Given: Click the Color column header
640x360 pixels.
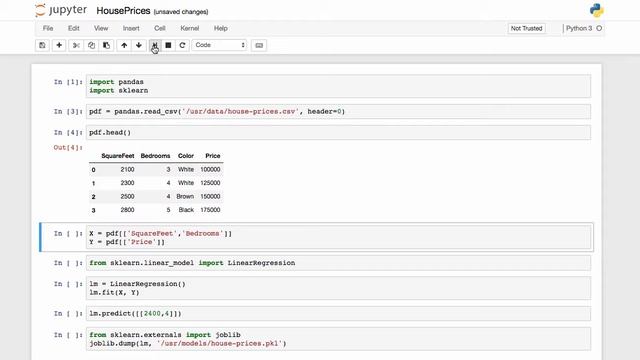Looking at the screenshot, I should coord(186,156).
